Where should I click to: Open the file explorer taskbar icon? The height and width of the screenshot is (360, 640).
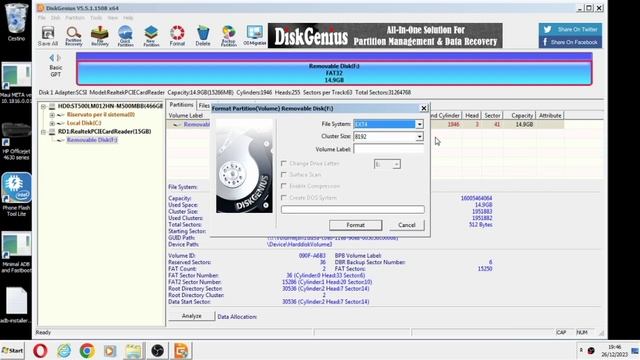coord(133,351)
